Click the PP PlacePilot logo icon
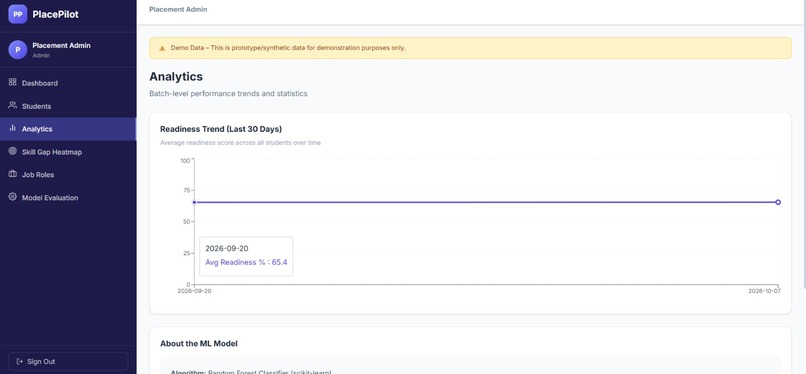This screenshot has width=806, height=374. 17,14
